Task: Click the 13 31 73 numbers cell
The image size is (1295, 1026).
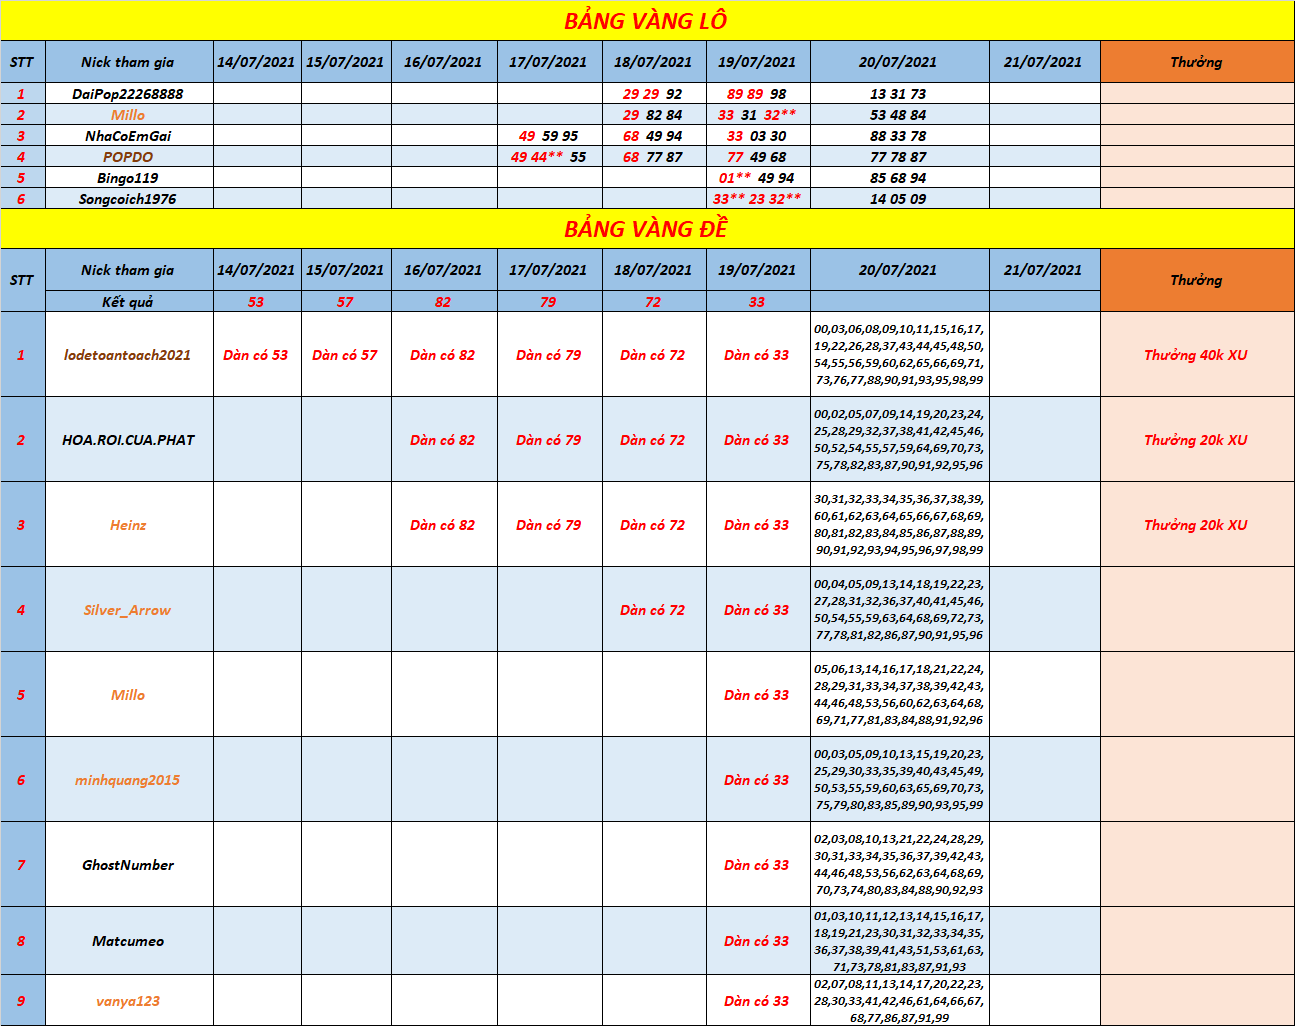Action: point(898,94)
